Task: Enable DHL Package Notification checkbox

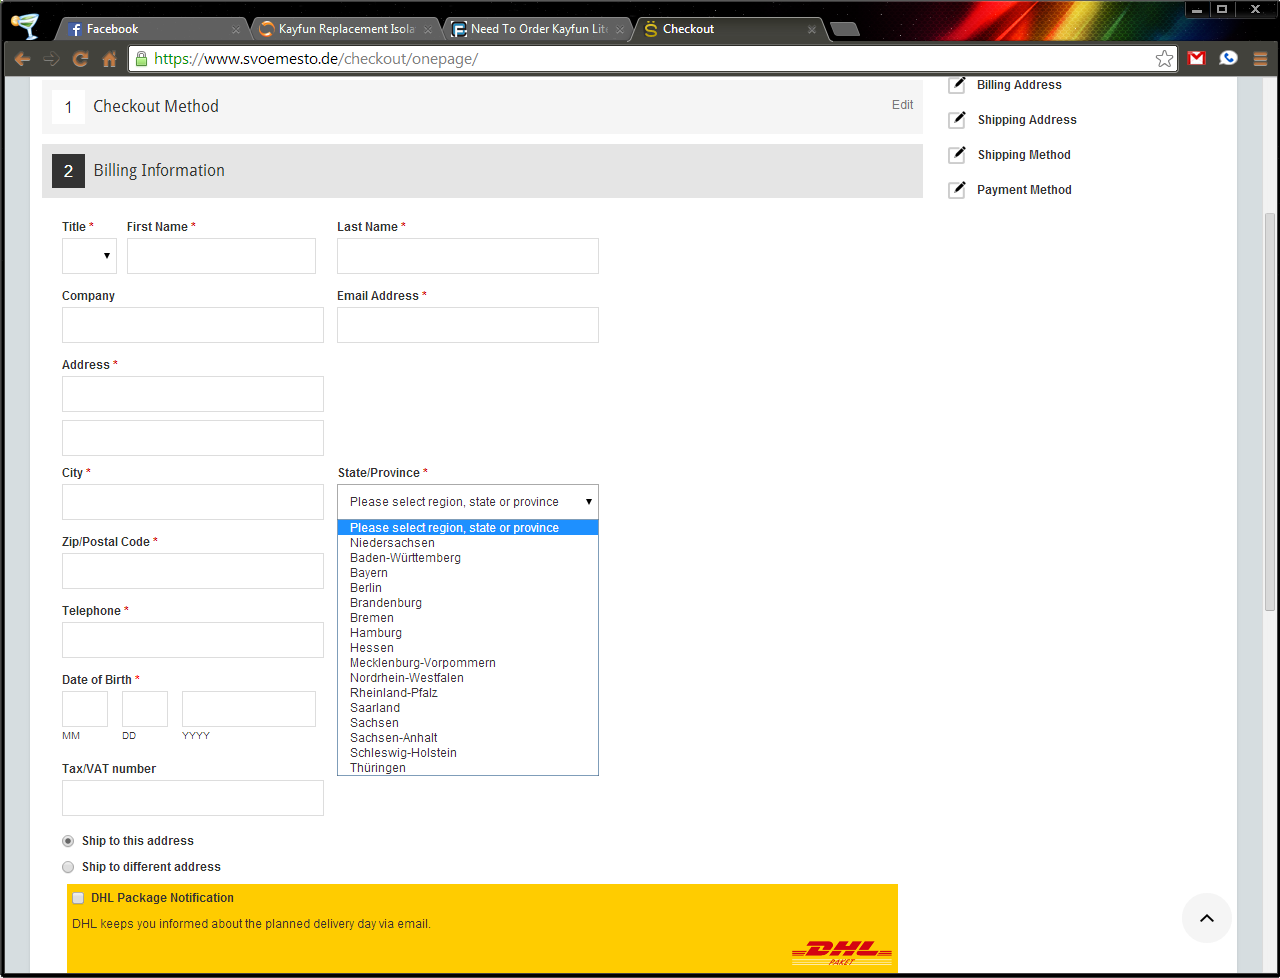Action: pyautogui.click(x=78, y=898)
